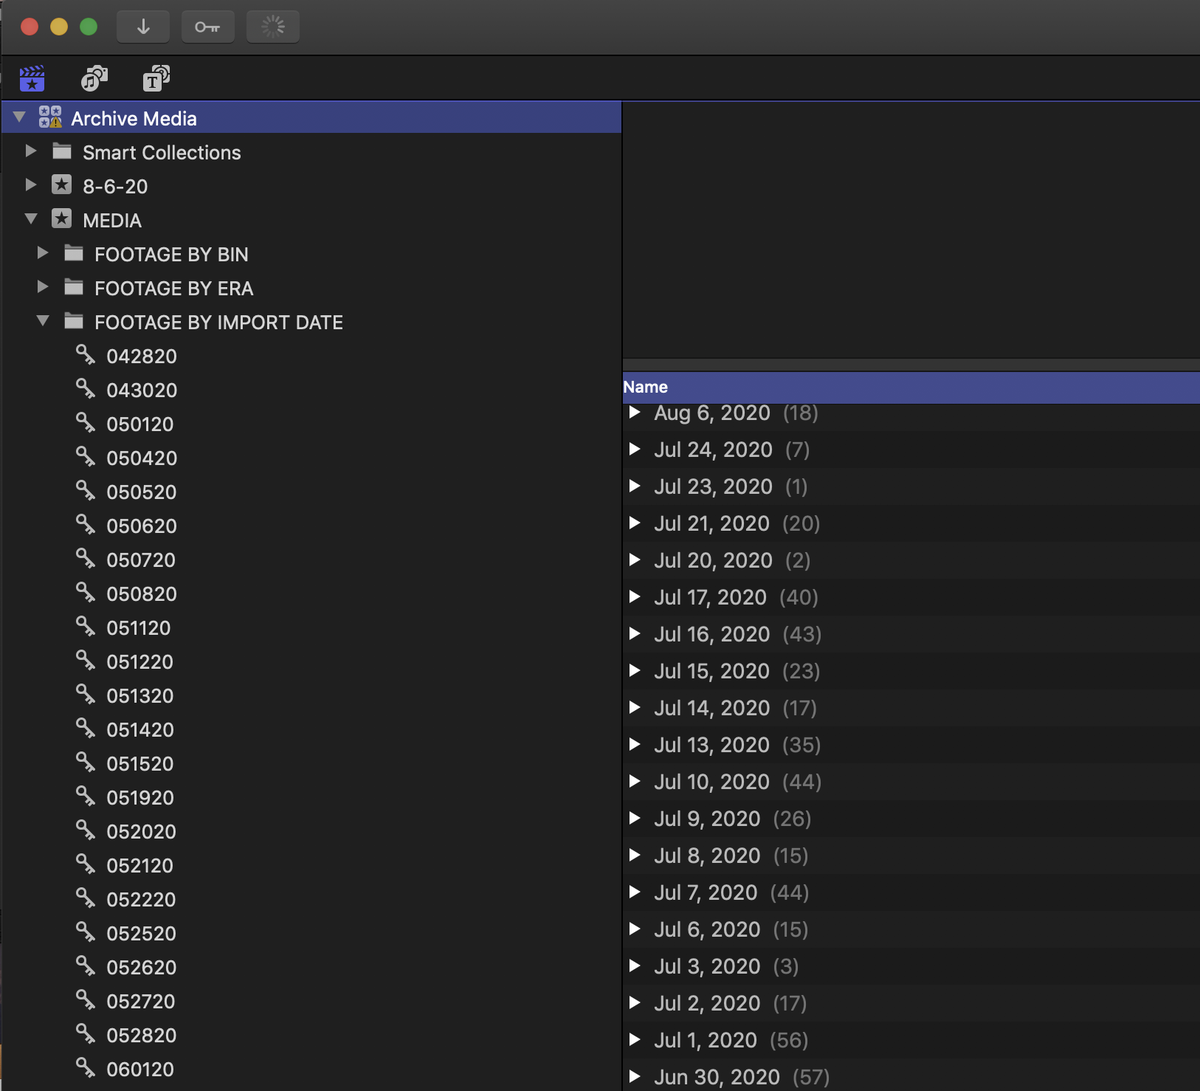Click the Smart Collections folder icon

[x=62, y=152]
